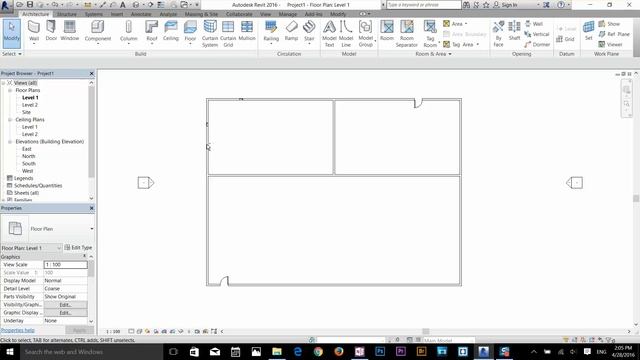Viewport: 640px width, 360px height.
Task: Open the Systems ribbon tab
Action: (x=93, y=14)
